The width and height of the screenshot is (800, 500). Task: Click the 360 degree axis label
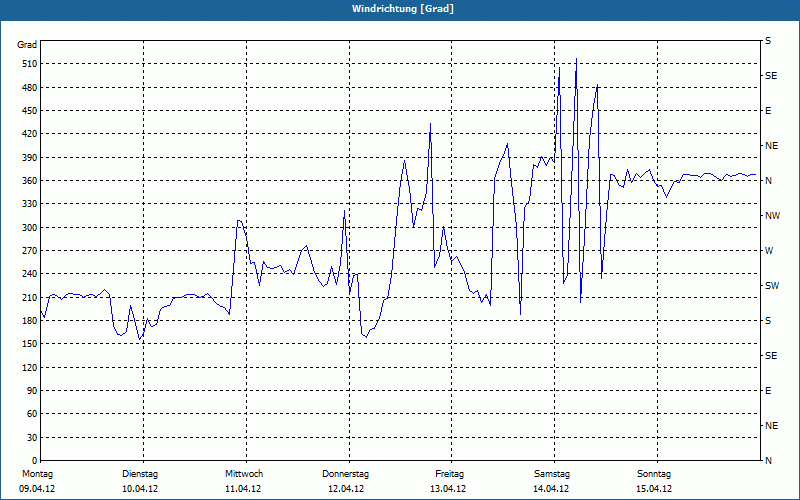point(29,181)
